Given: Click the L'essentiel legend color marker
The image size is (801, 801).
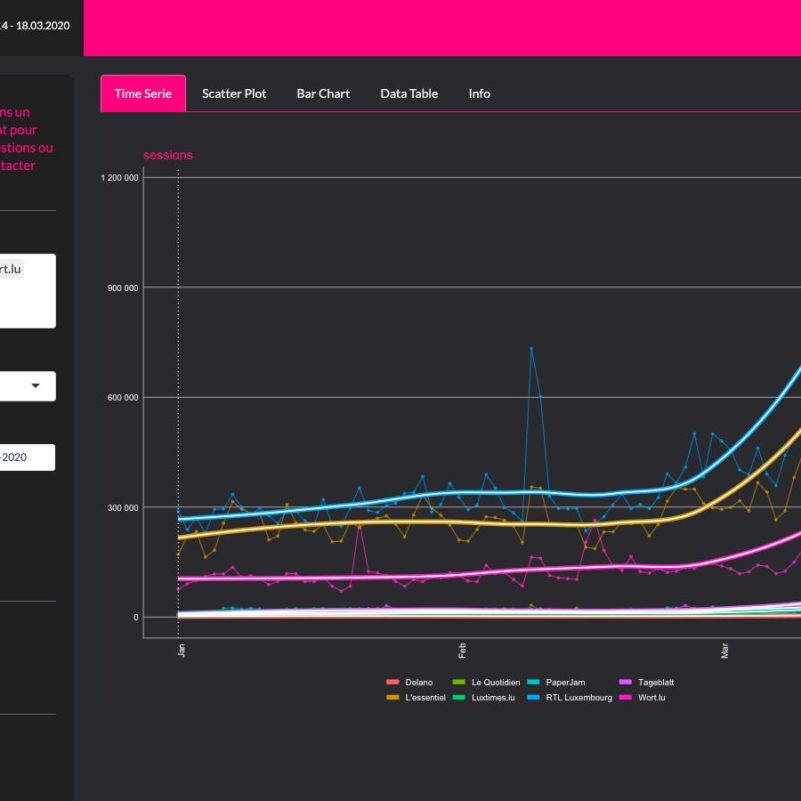Looking at the screenshot, I should 392,698.
